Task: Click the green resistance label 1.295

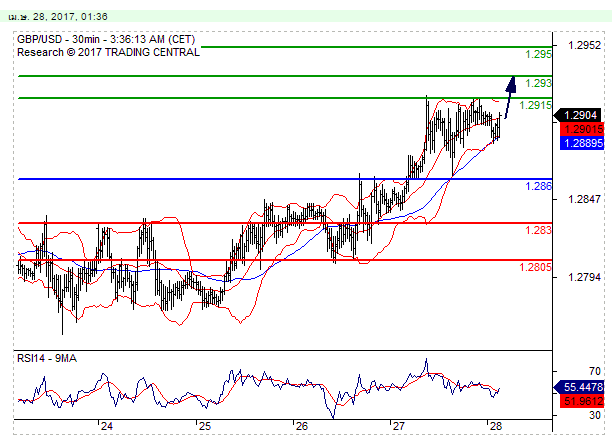Action: coord(538,54)
